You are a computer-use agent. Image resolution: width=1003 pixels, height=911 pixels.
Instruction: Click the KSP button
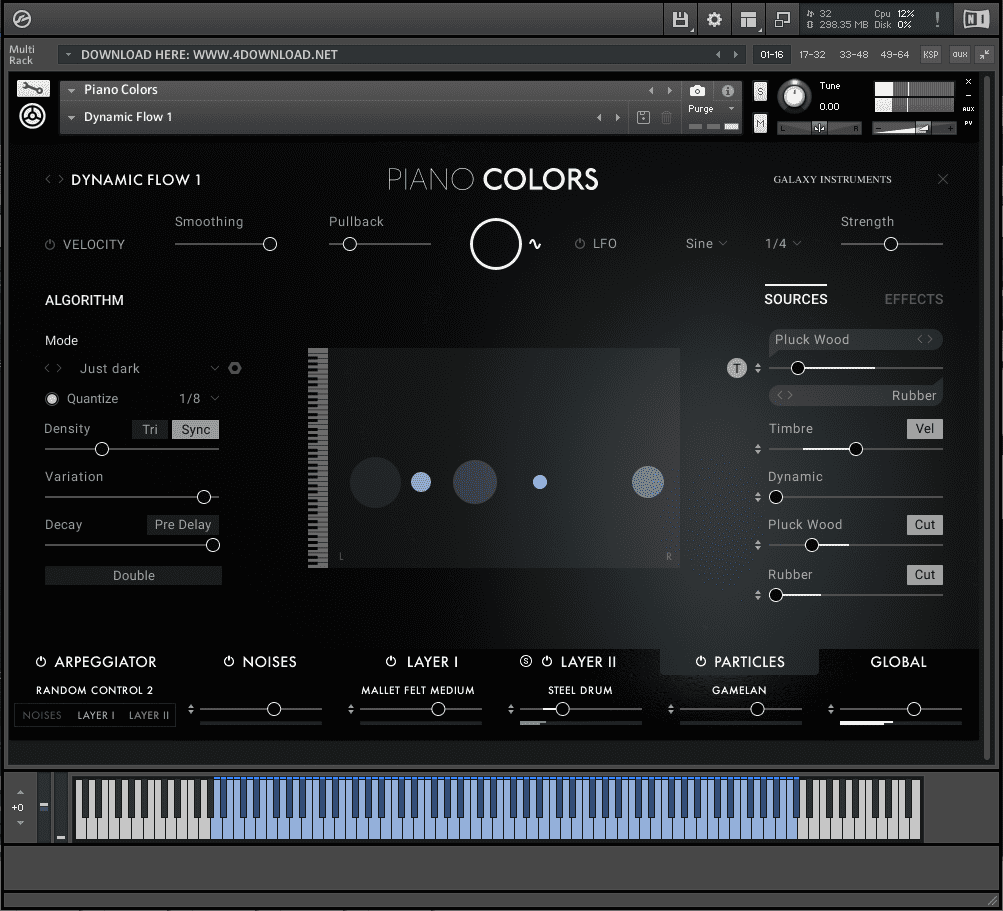930,54
